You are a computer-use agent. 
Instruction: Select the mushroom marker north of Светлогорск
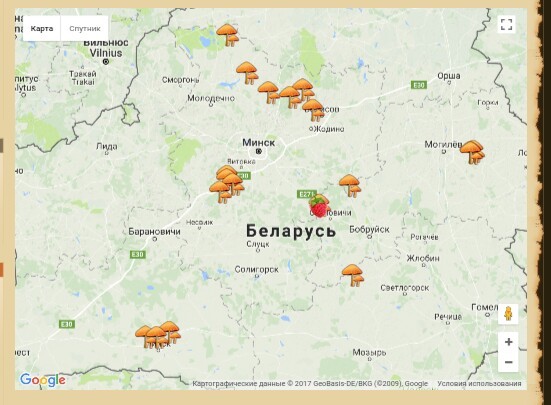(352, 275)
